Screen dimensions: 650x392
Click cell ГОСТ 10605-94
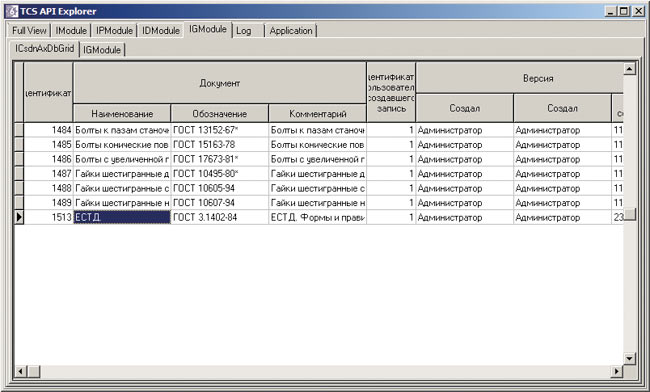point(220,188)
